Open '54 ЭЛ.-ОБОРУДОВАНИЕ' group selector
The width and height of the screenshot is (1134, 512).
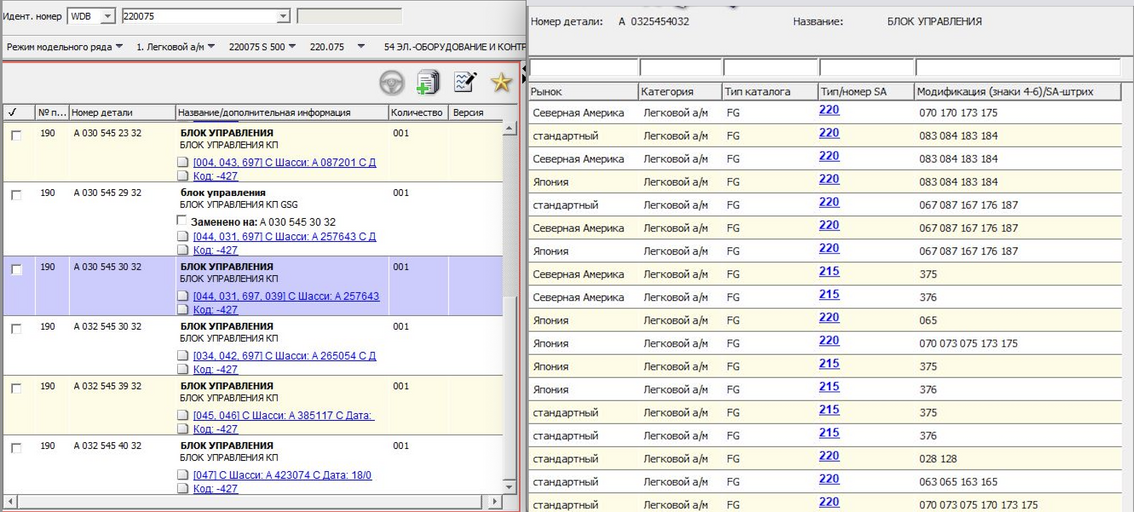453,46
